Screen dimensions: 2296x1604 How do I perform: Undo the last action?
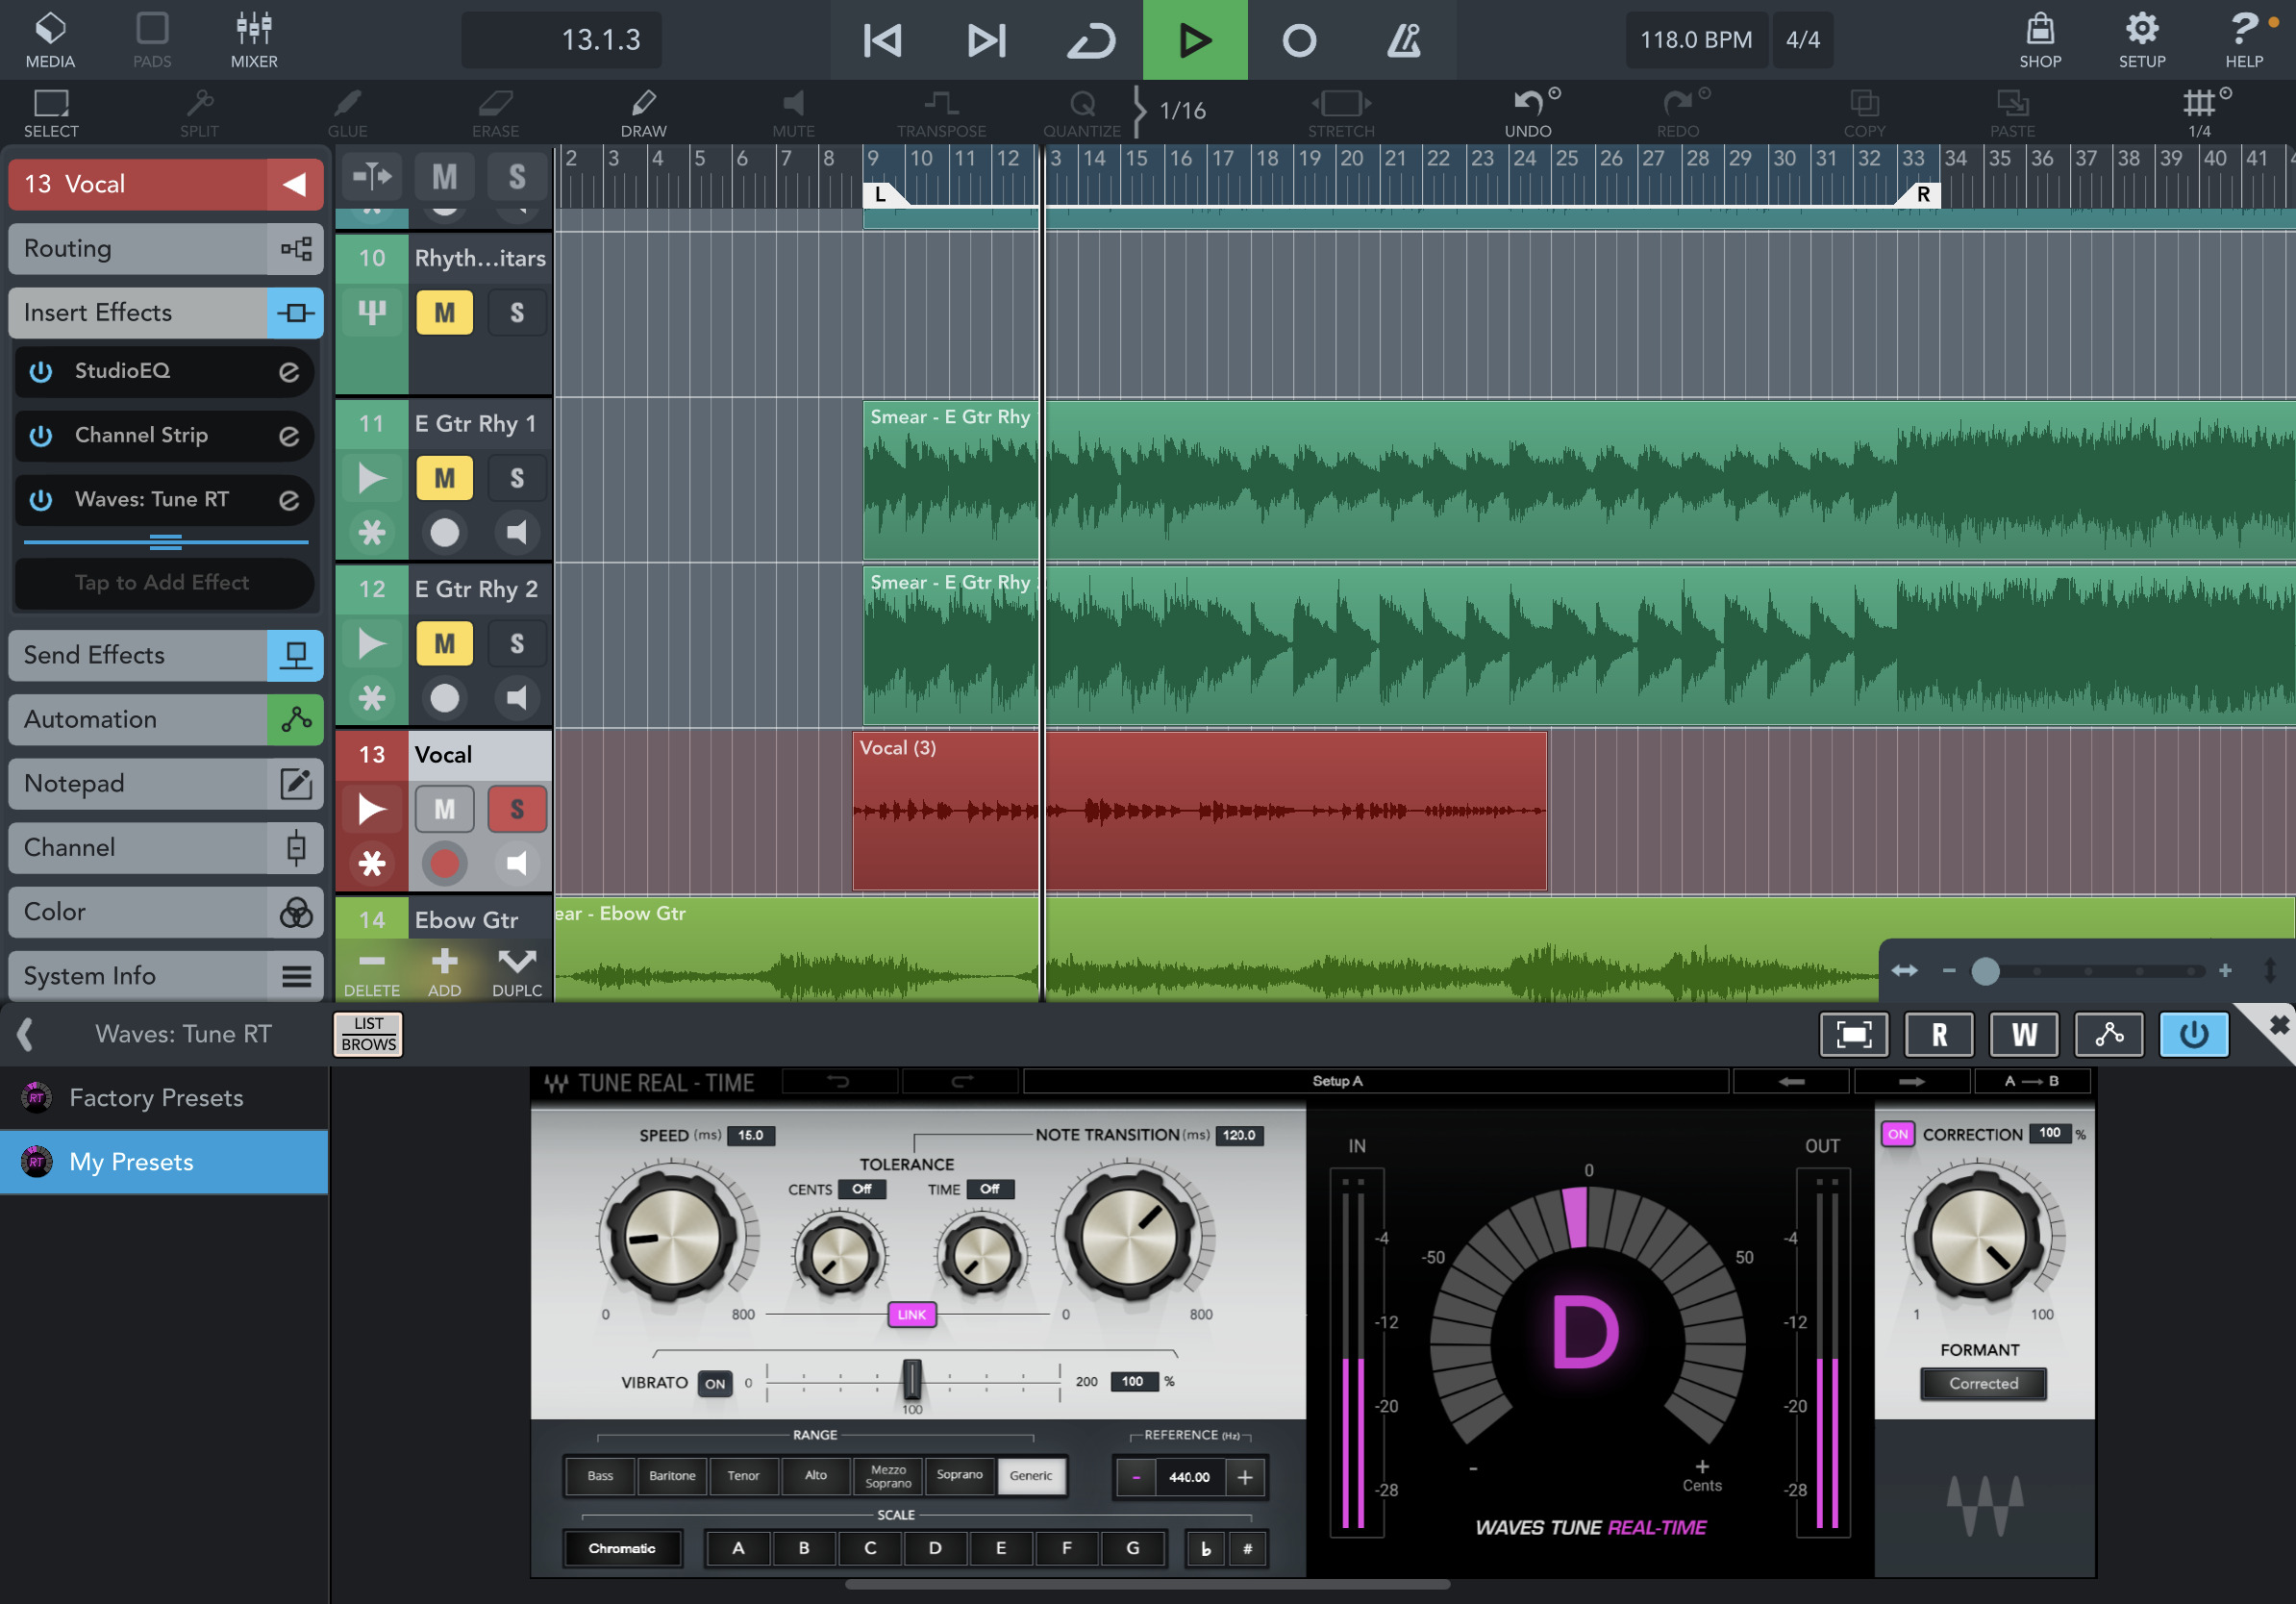tap(1528, 112)
